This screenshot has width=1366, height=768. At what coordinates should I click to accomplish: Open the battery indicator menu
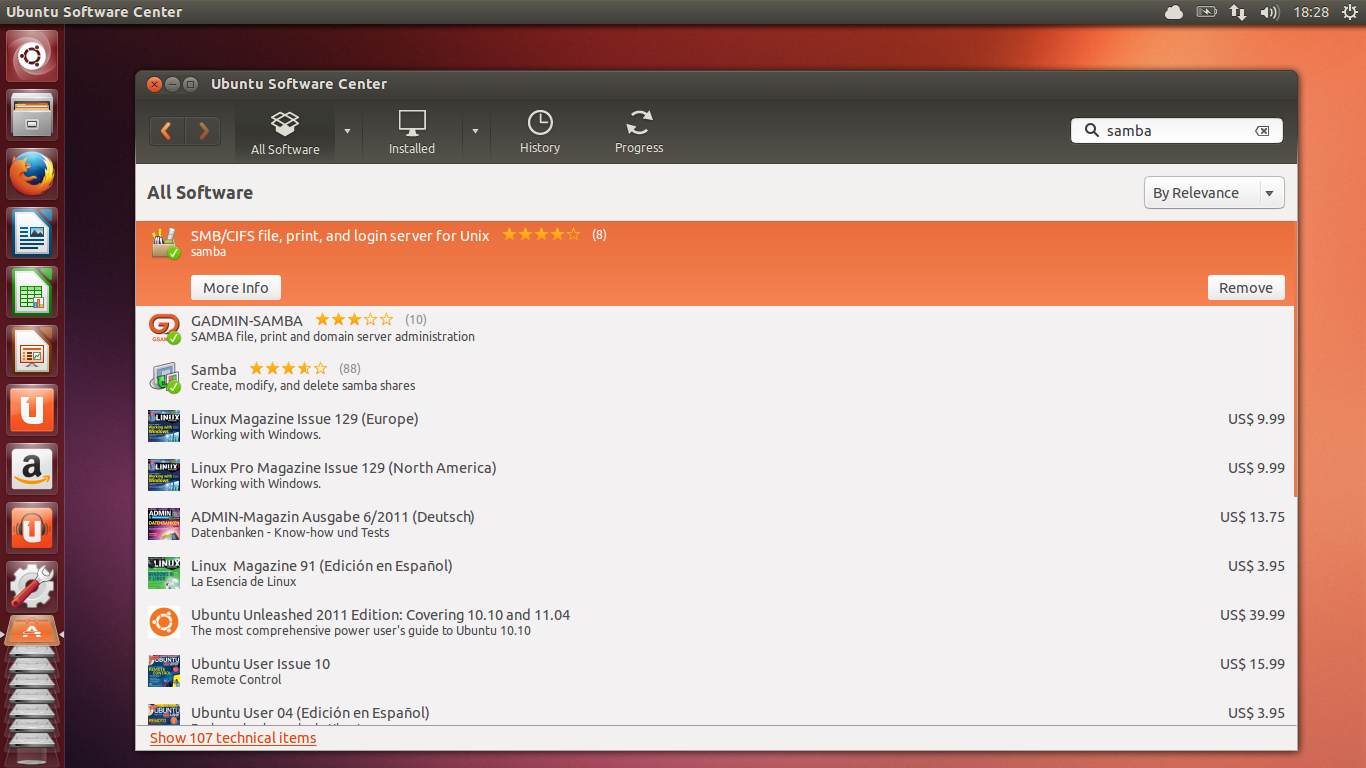click(x=1206, y=12)
